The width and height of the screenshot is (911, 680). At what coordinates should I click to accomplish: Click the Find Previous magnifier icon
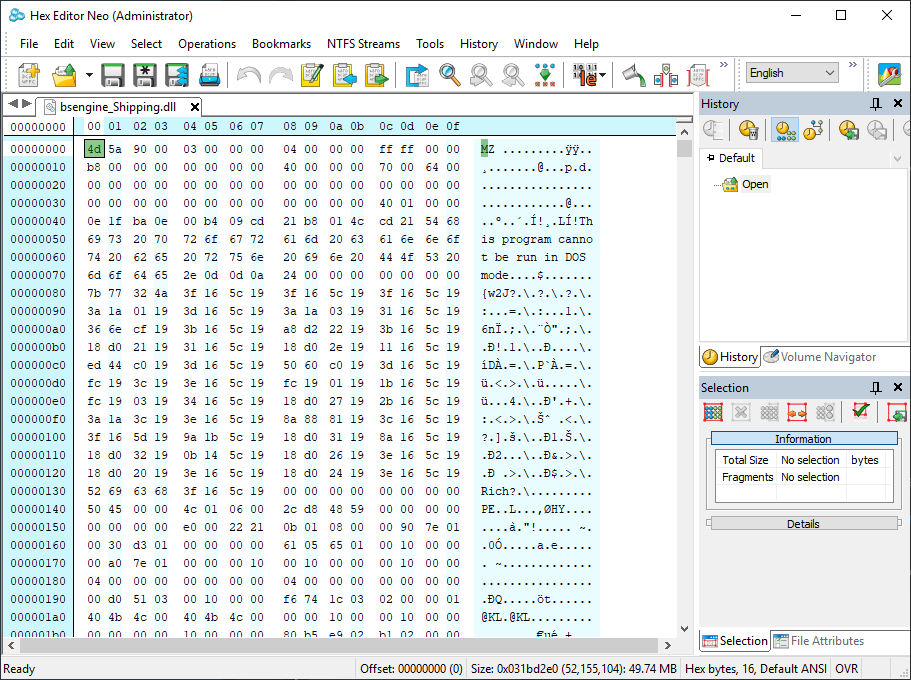(512, 74)
